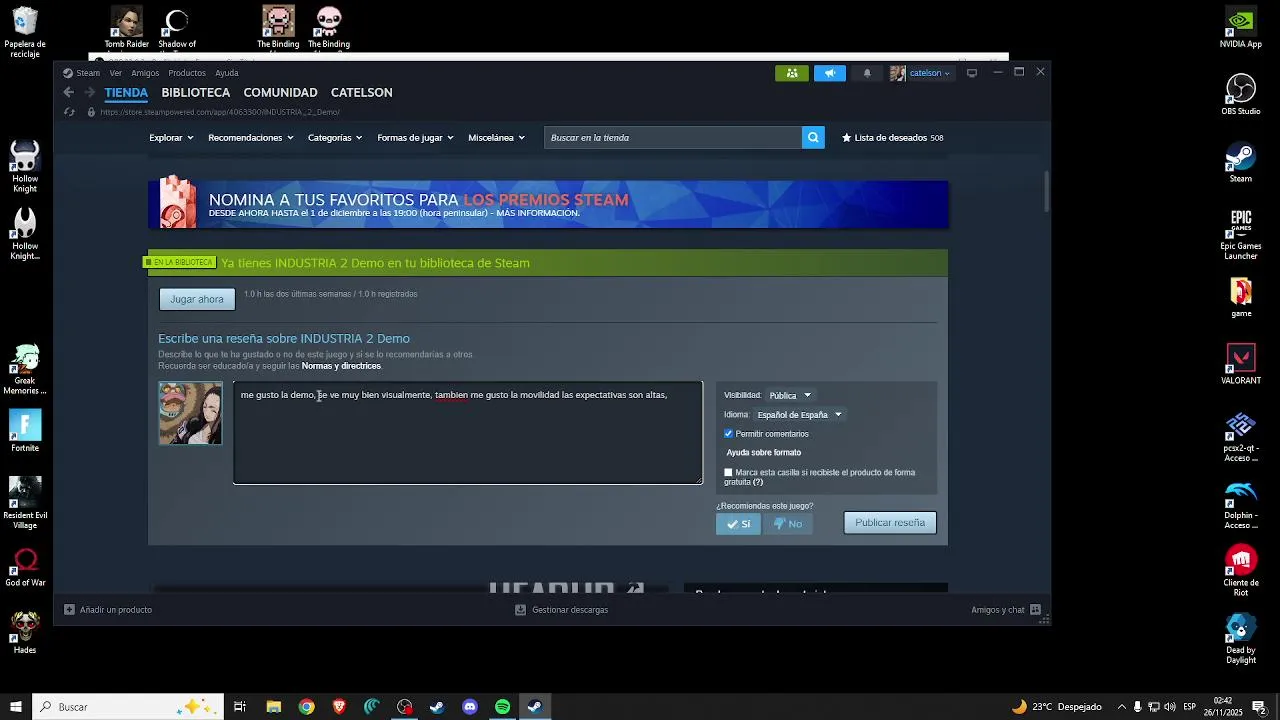Image resolution: width=1280 pixels, height=720 pixels.
Task: Open the Amigos menu
Action: [145, 73]
